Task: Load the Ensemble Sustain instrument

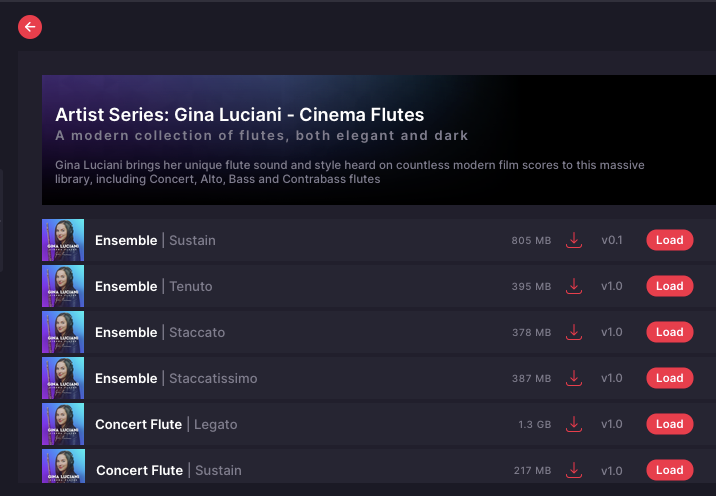Action: click(669, 240)
